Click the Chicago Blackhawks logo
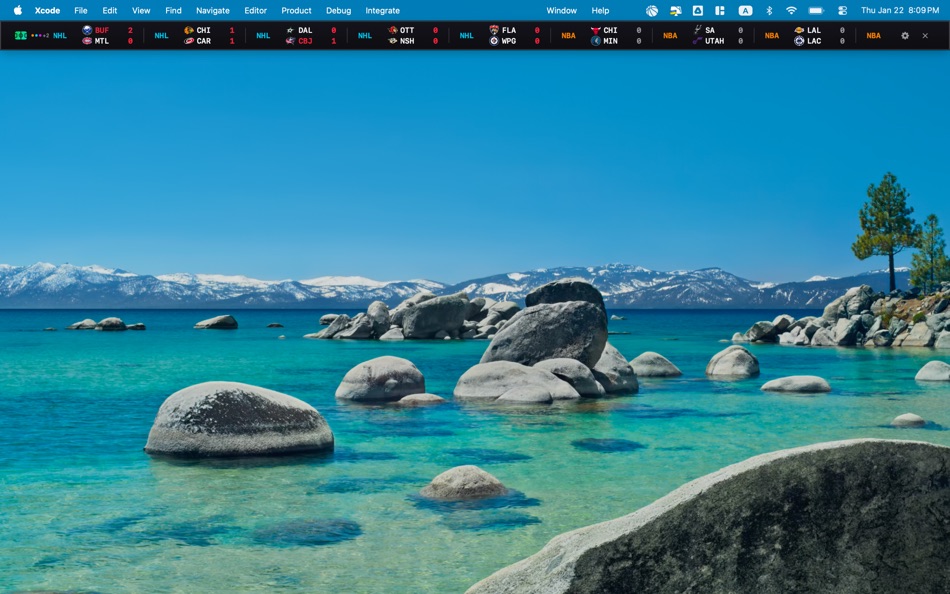 coord(191,30)
